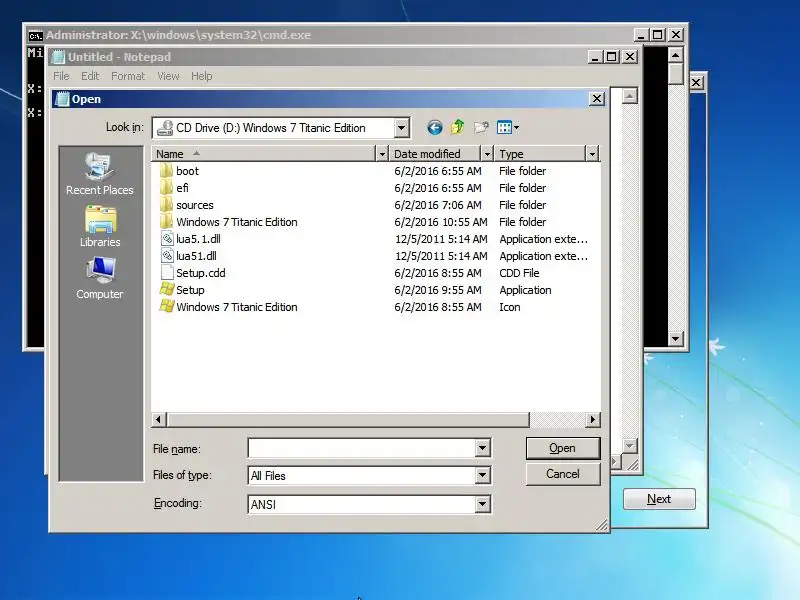Viewport: 800px width, 600px height.
Task: Open the View Menu dropdown arrow
Action: click(x=516, y=128)
